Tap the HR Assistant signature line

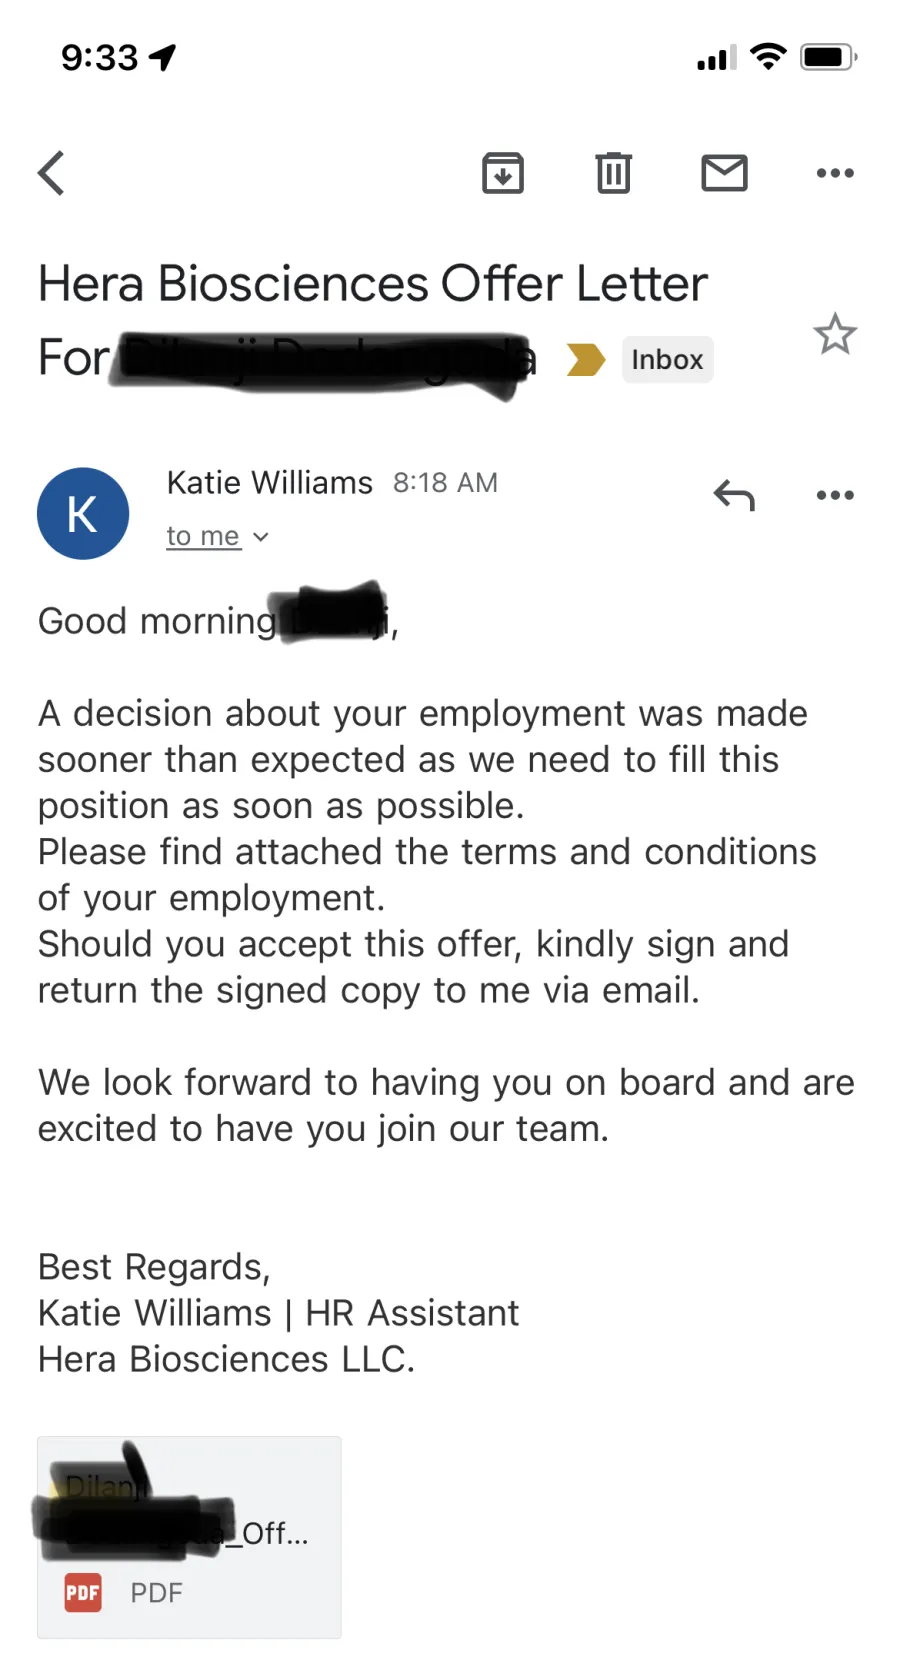pos(278,1312)
